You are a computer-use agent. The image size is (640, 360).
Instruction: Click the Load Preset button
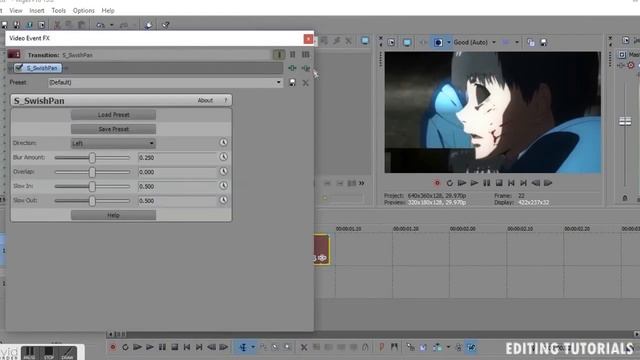tap(113, 115)
